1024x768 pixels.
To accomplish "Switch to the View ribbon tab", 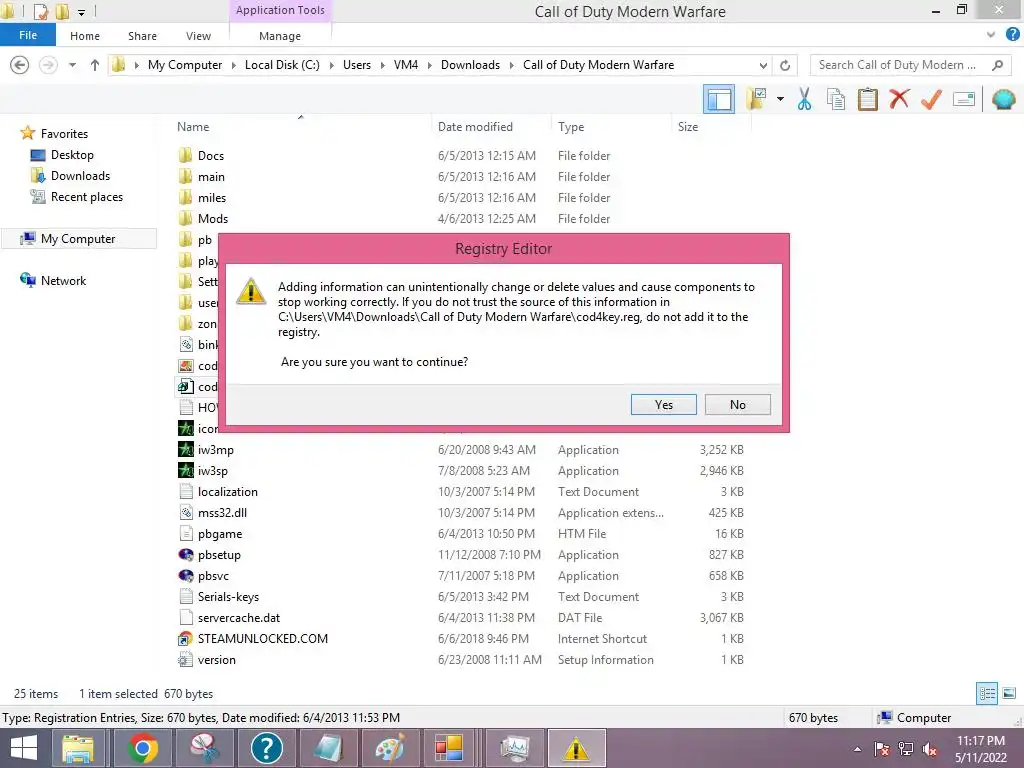I will [x=198, y=36].
